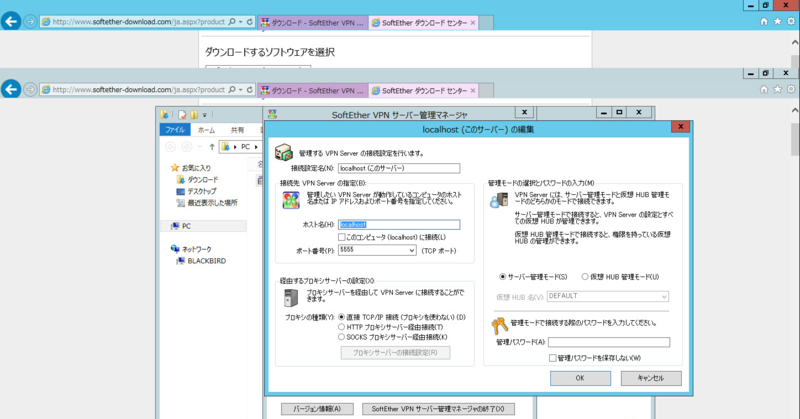800x419 pixels.
Task: Click SoftEther VPN サーバー管理マネージャの終了 button
Action: pyautogui.click(x=438, y=409)
